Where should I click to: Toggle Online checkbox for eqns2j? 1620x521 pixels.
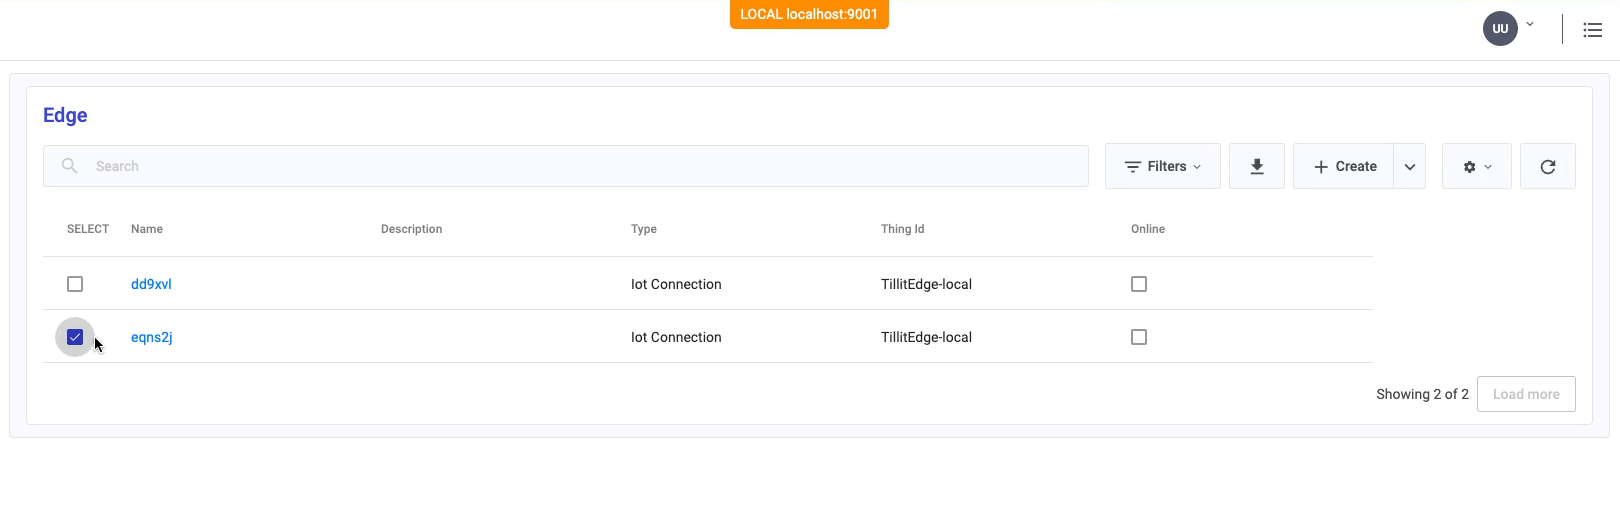1138,337
